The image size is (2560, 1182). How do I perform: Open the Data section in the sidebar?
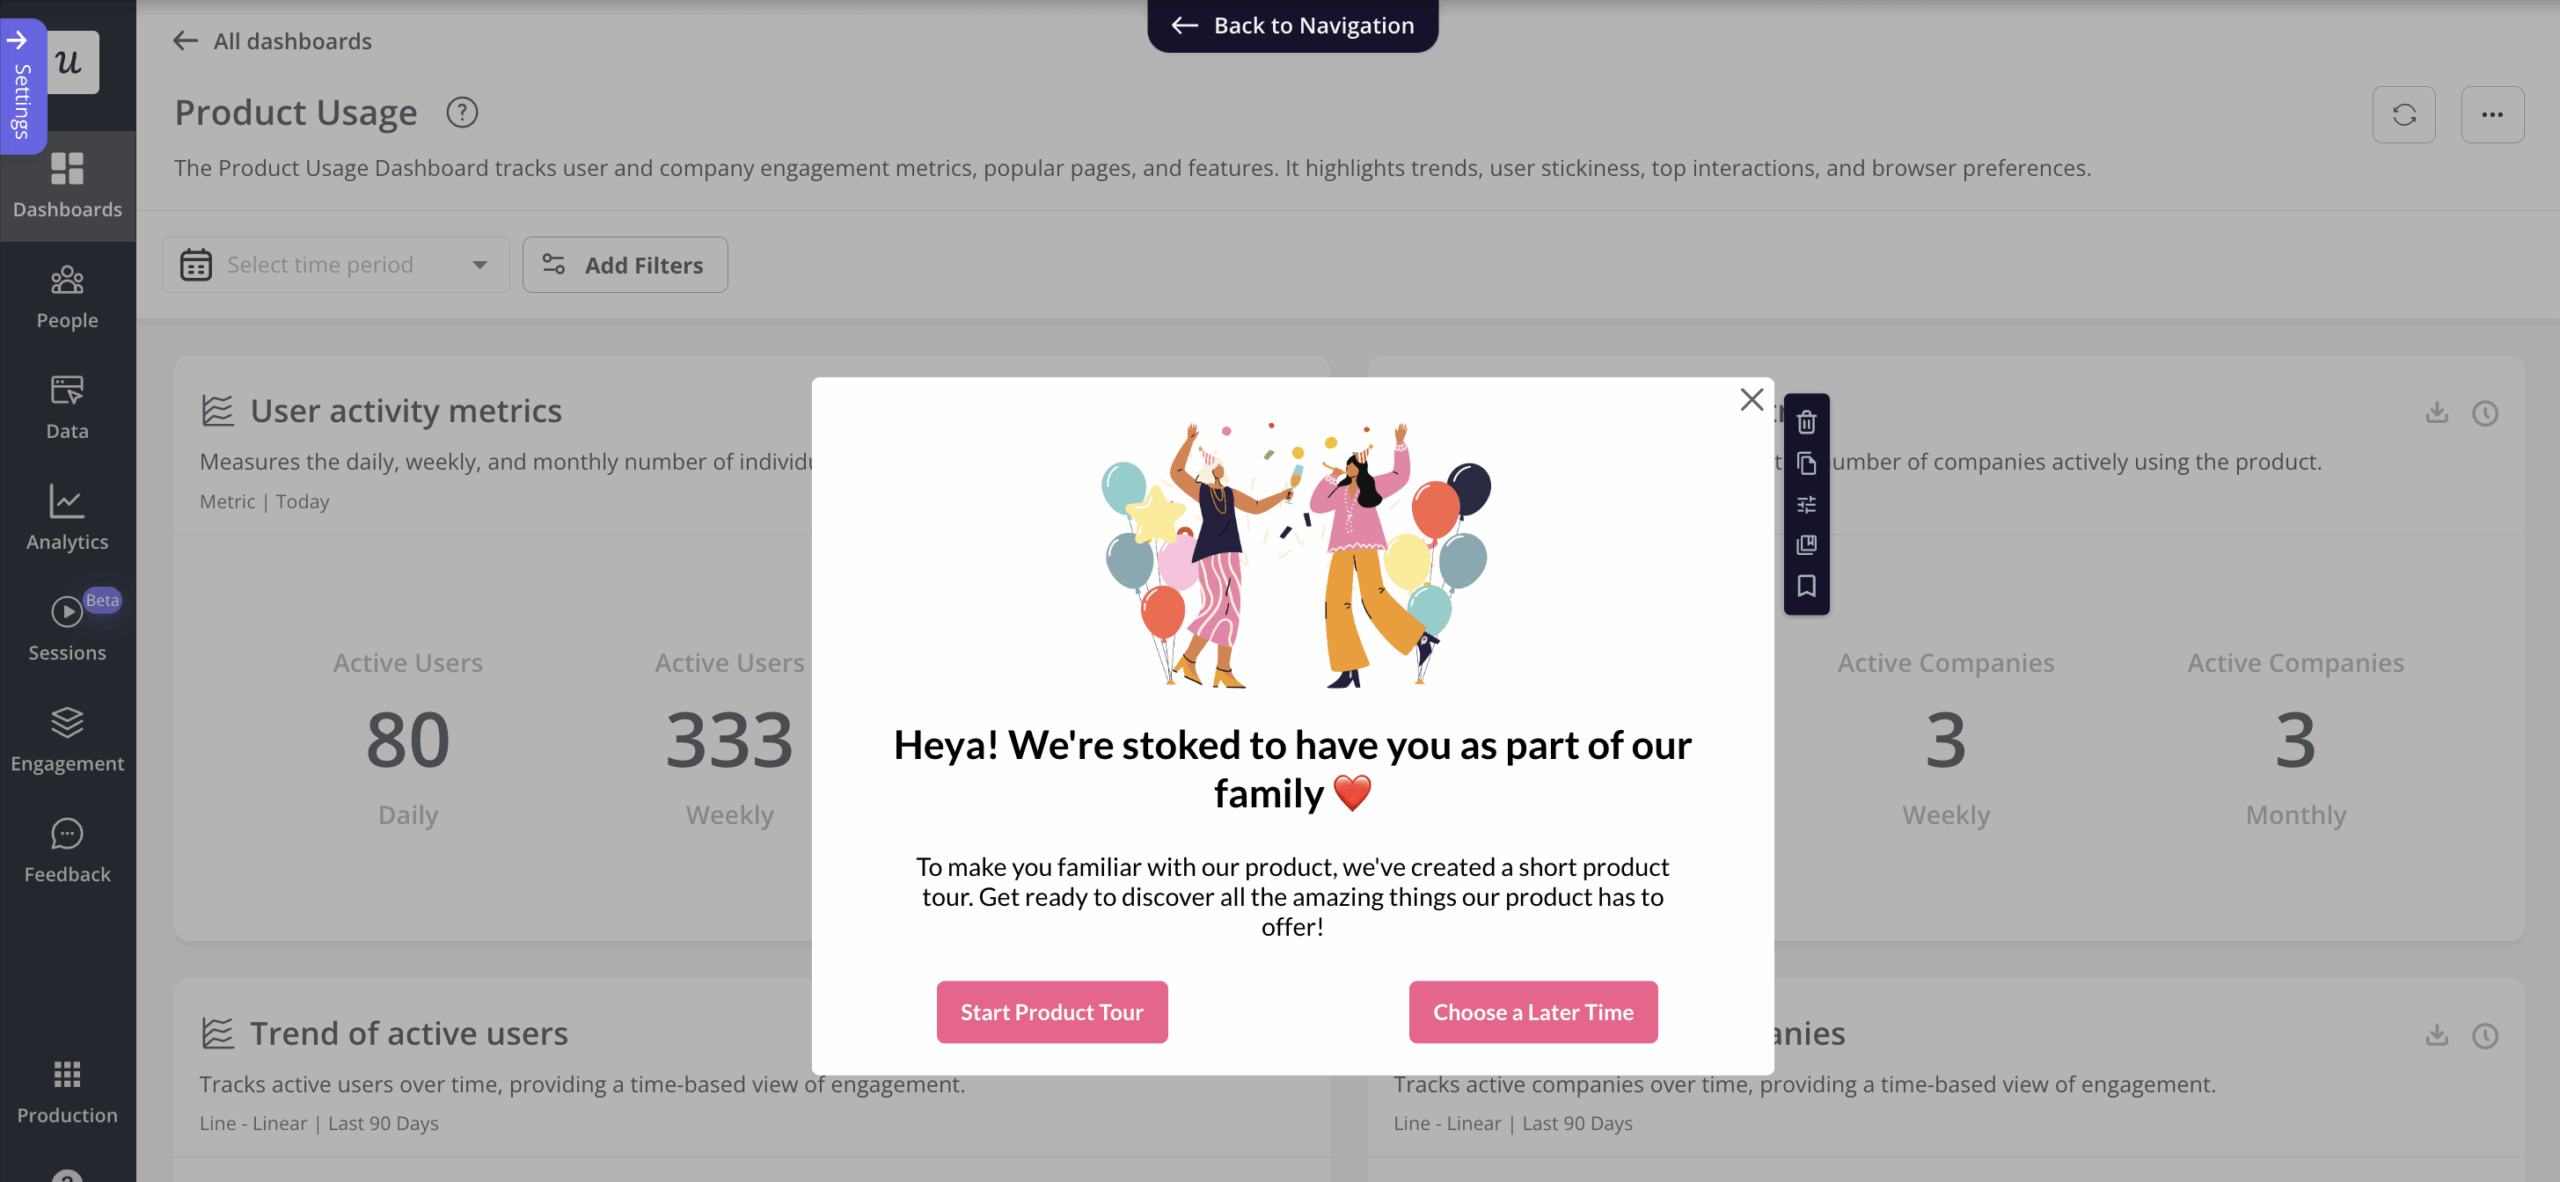point(66,406)
